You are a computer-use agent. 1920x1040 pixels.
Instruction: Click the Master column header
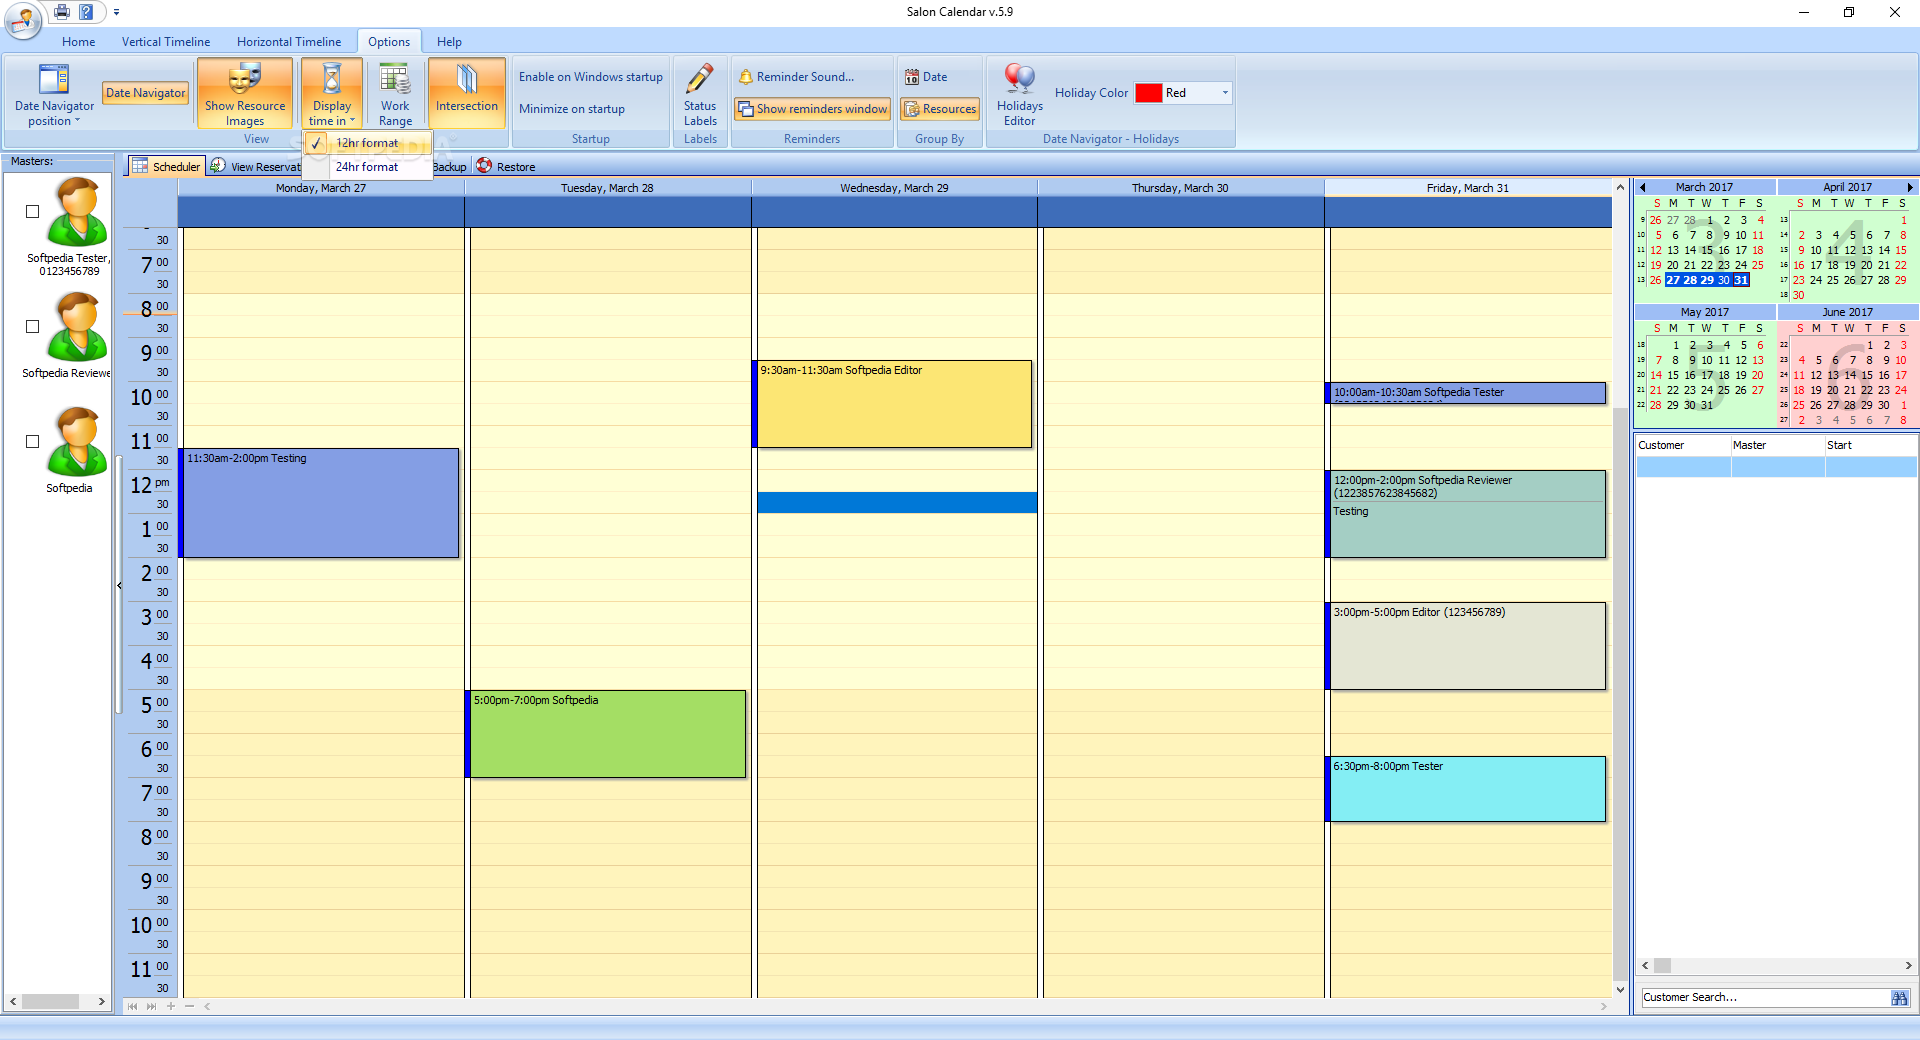tap(1778, 445)
